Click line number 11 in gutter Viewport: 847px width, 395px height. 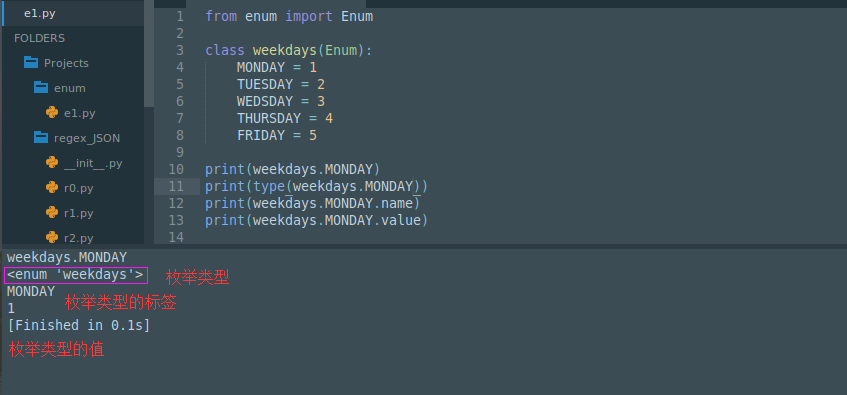(176, 186)
